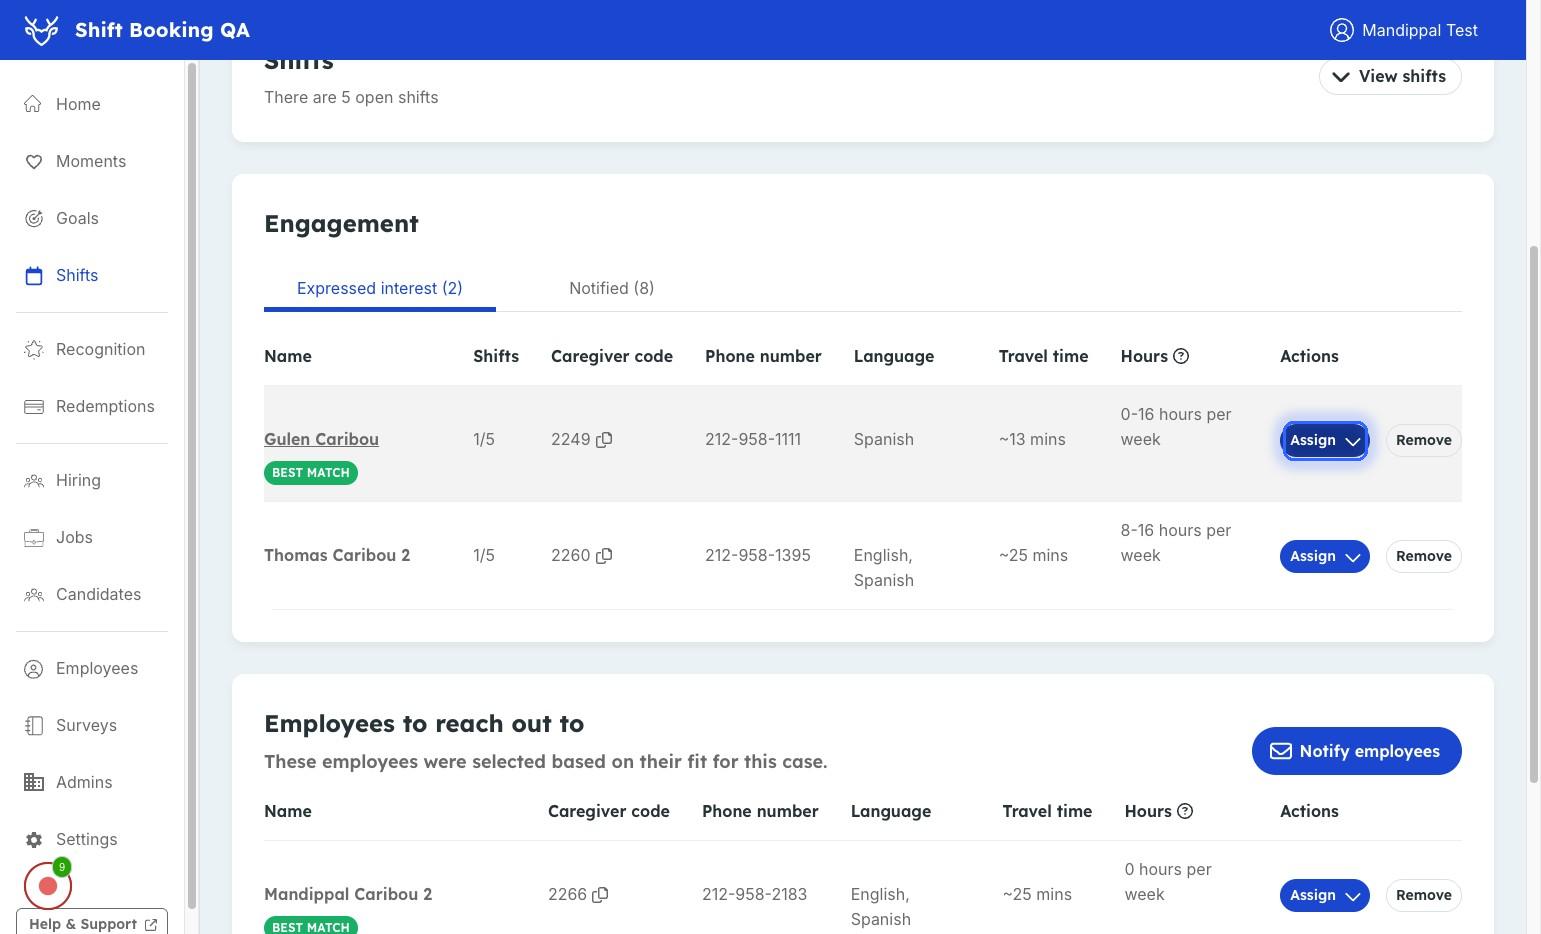Click Shift Booking QA header title
The width and height of the screenshot is (1541, 934).
pyautogui.click(x=162, y=30)
